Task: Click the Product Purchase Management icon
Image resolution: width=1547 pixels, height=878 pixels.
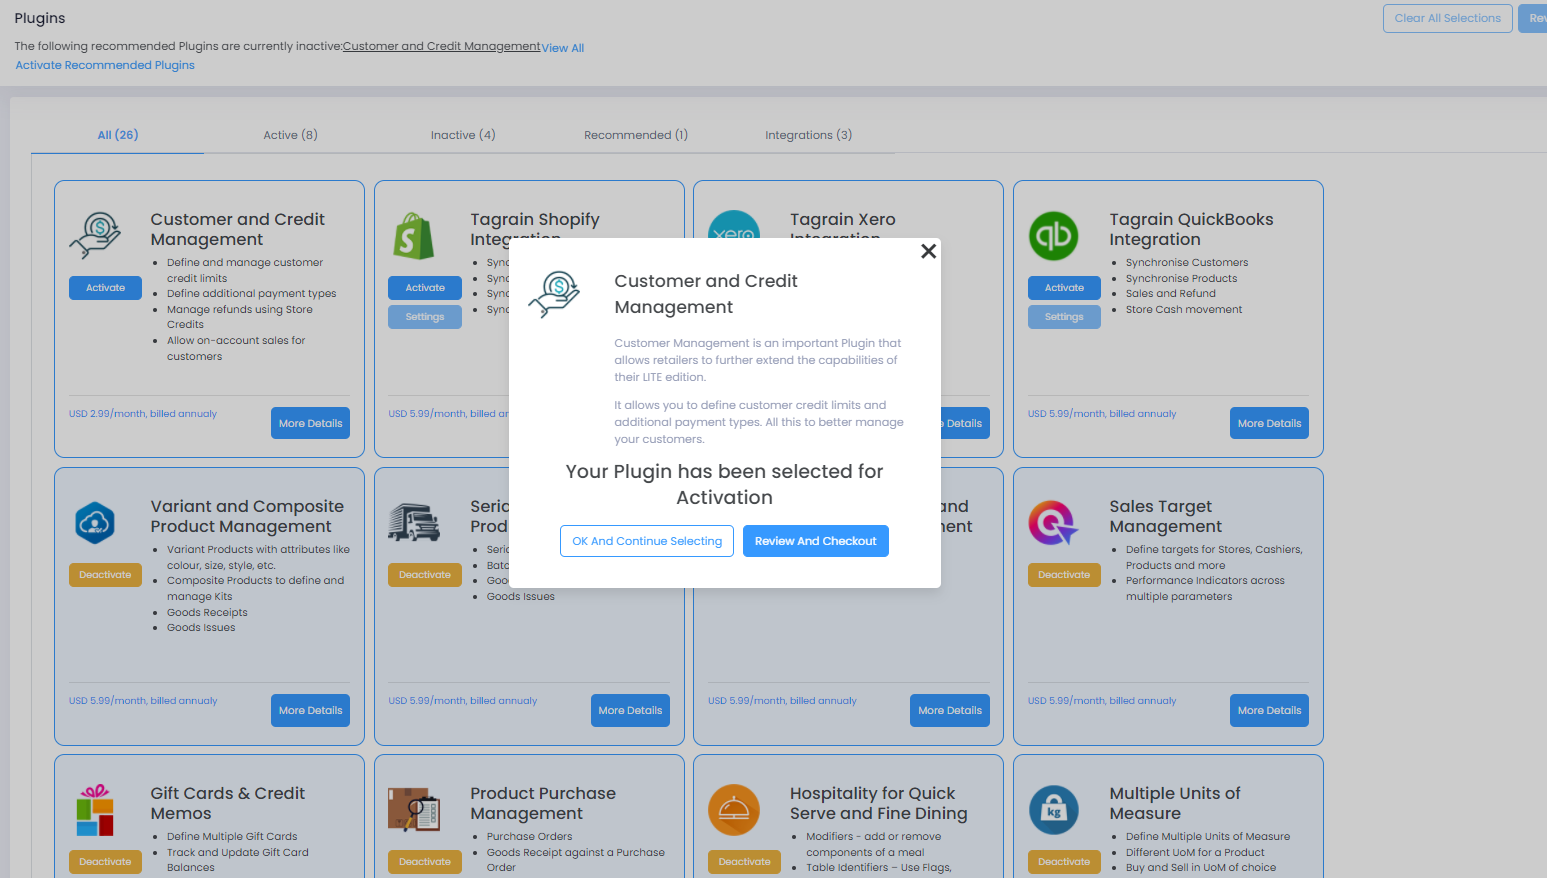Action: coord(414,810)
